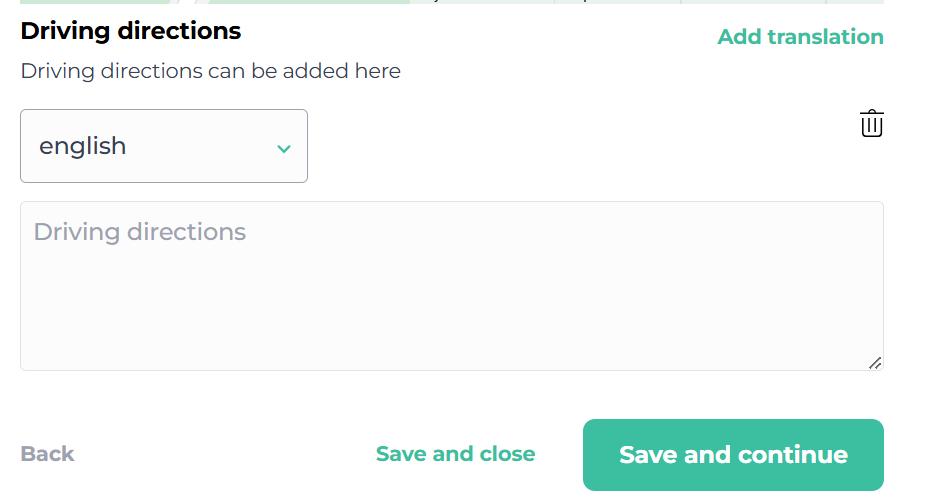Add another language translation
This screenshot has width=927, height=501.
[800, 37]
